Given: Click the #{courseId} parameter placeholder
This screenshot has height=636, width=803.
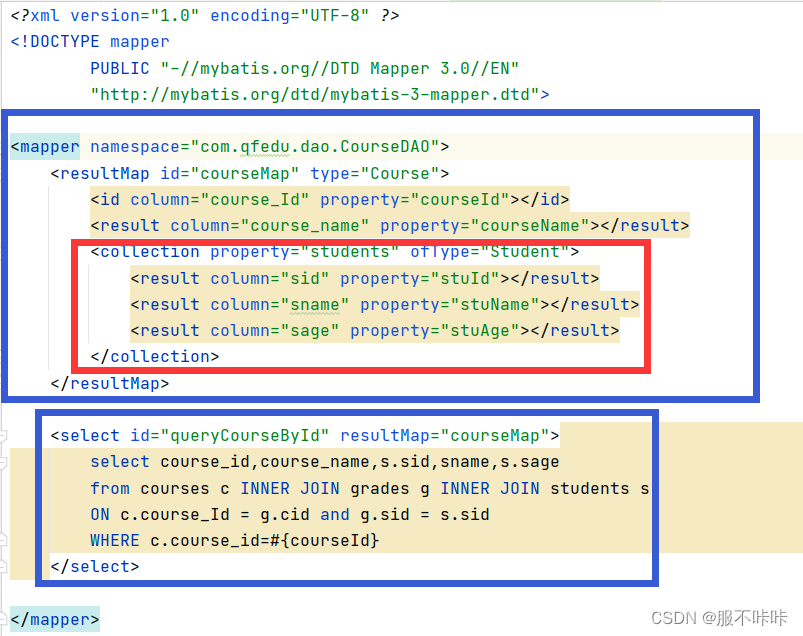Looking at the screenshot, I should click(x=325, y=541).
